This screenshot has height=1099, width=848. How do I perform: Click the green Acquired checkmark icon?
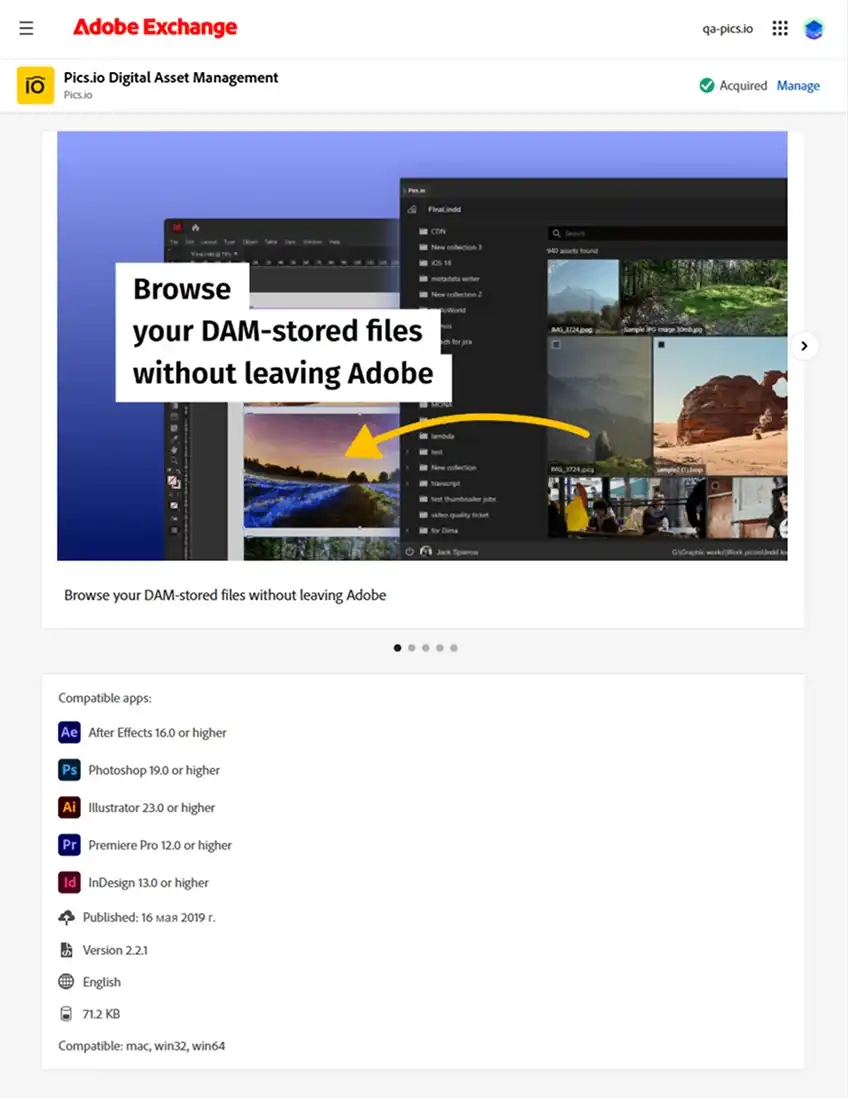[706, 86]
